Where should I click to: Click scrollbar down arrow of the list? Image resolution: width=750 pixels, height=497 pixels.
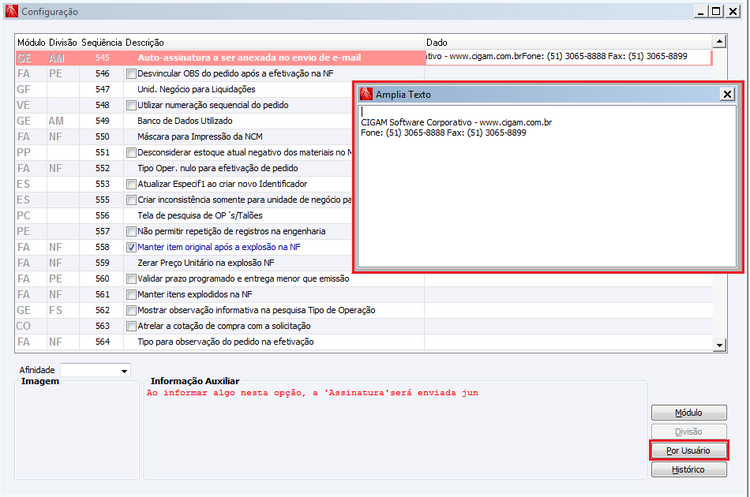[719, 344]
